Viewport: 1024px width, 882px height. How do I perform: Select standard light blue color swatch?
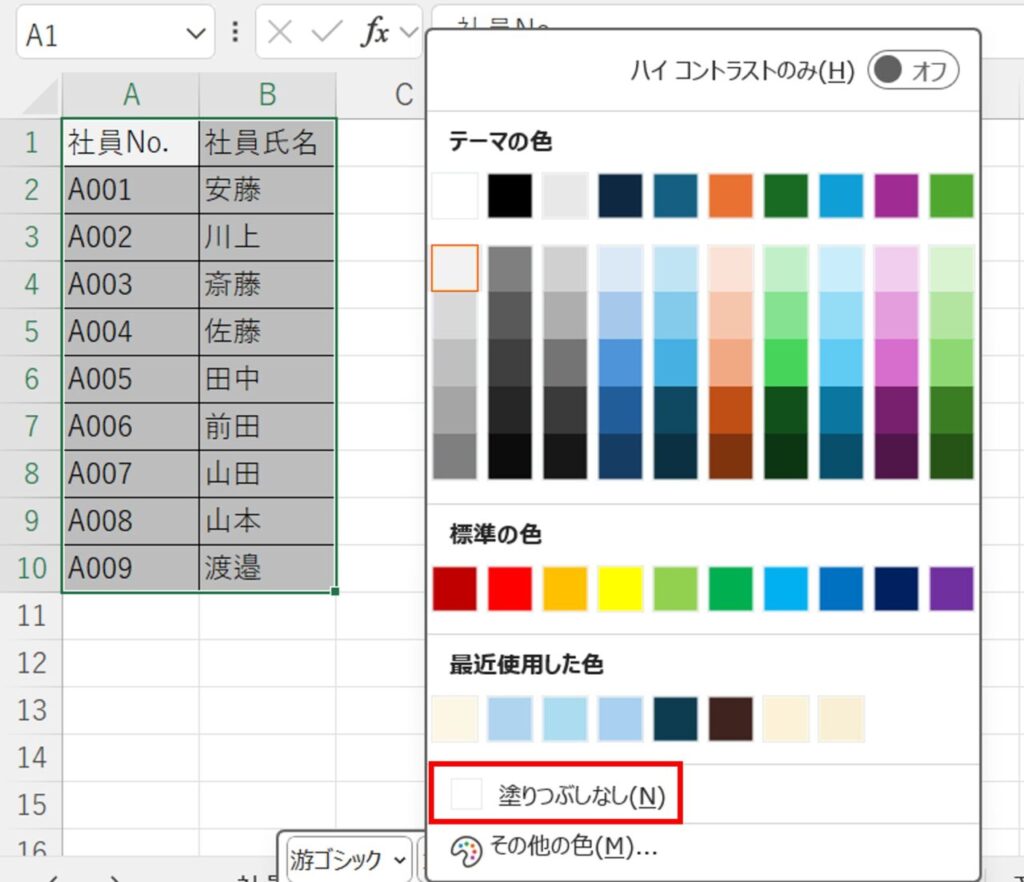[786, 589]
